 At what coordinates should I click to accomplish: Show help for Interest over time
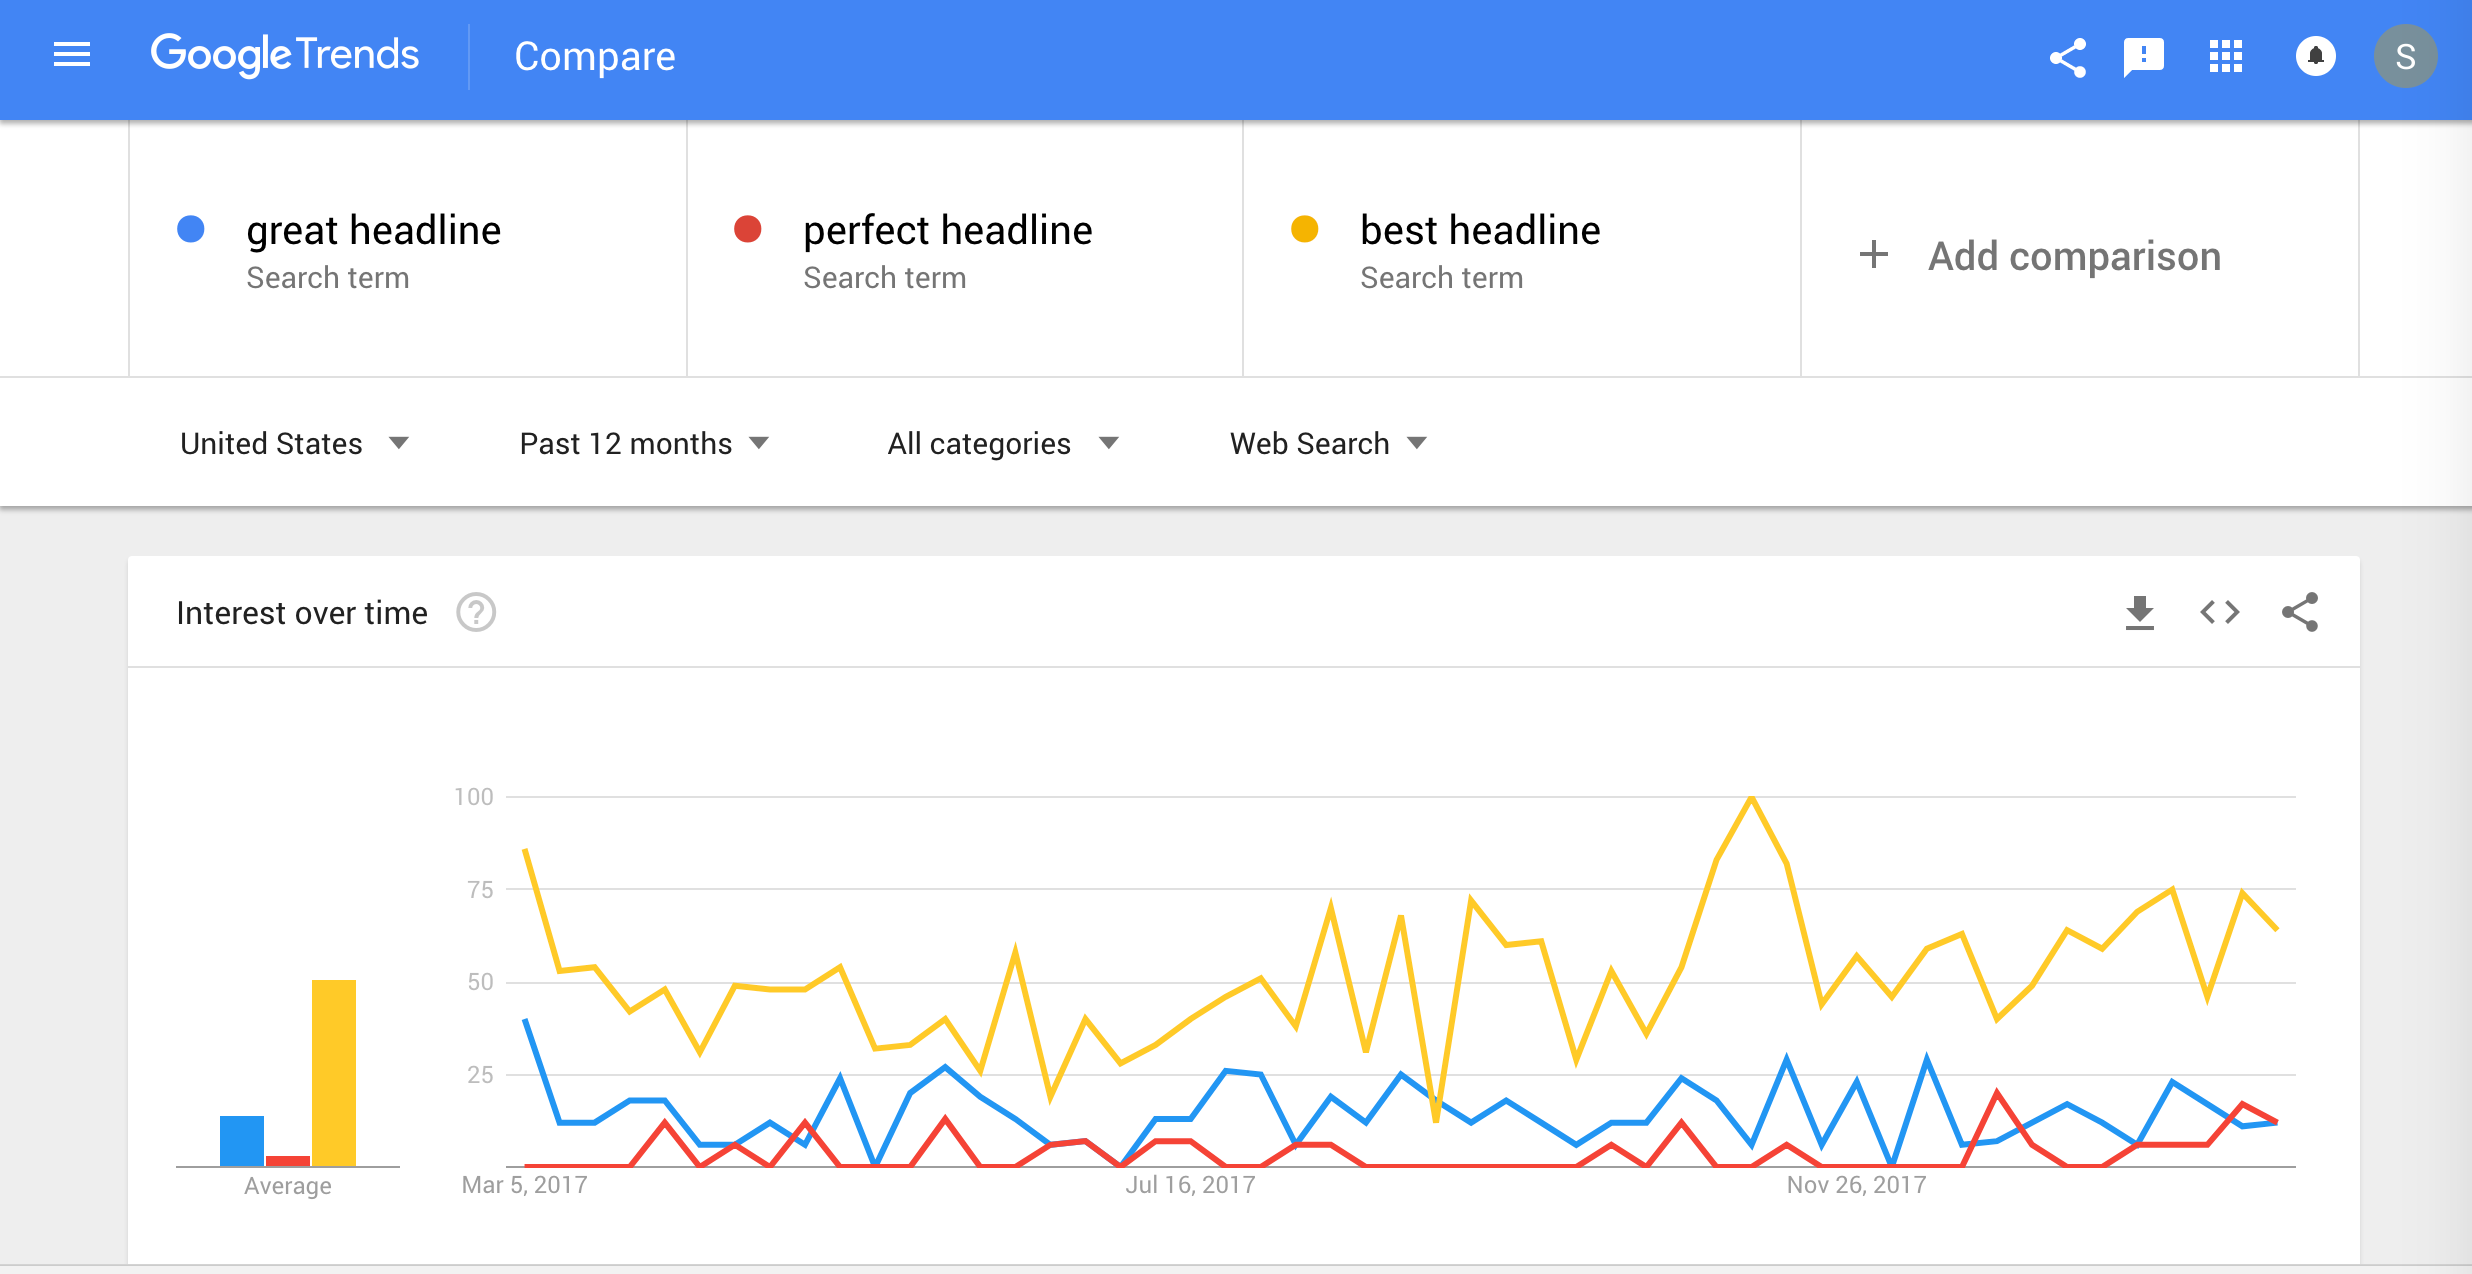click(476, 612)
